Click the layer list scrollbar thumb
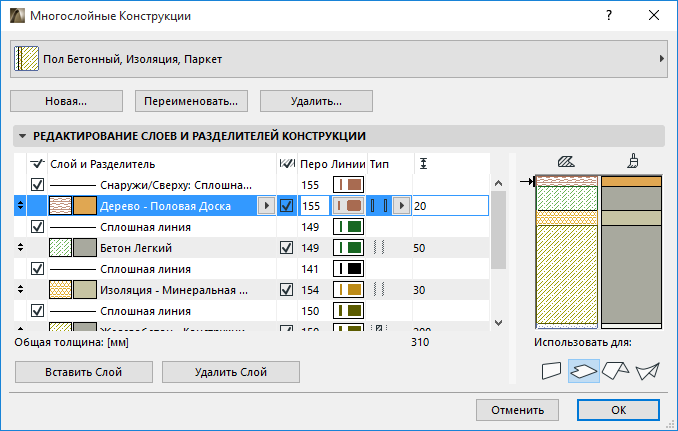678x431 pixels. [x=499, y=230]
